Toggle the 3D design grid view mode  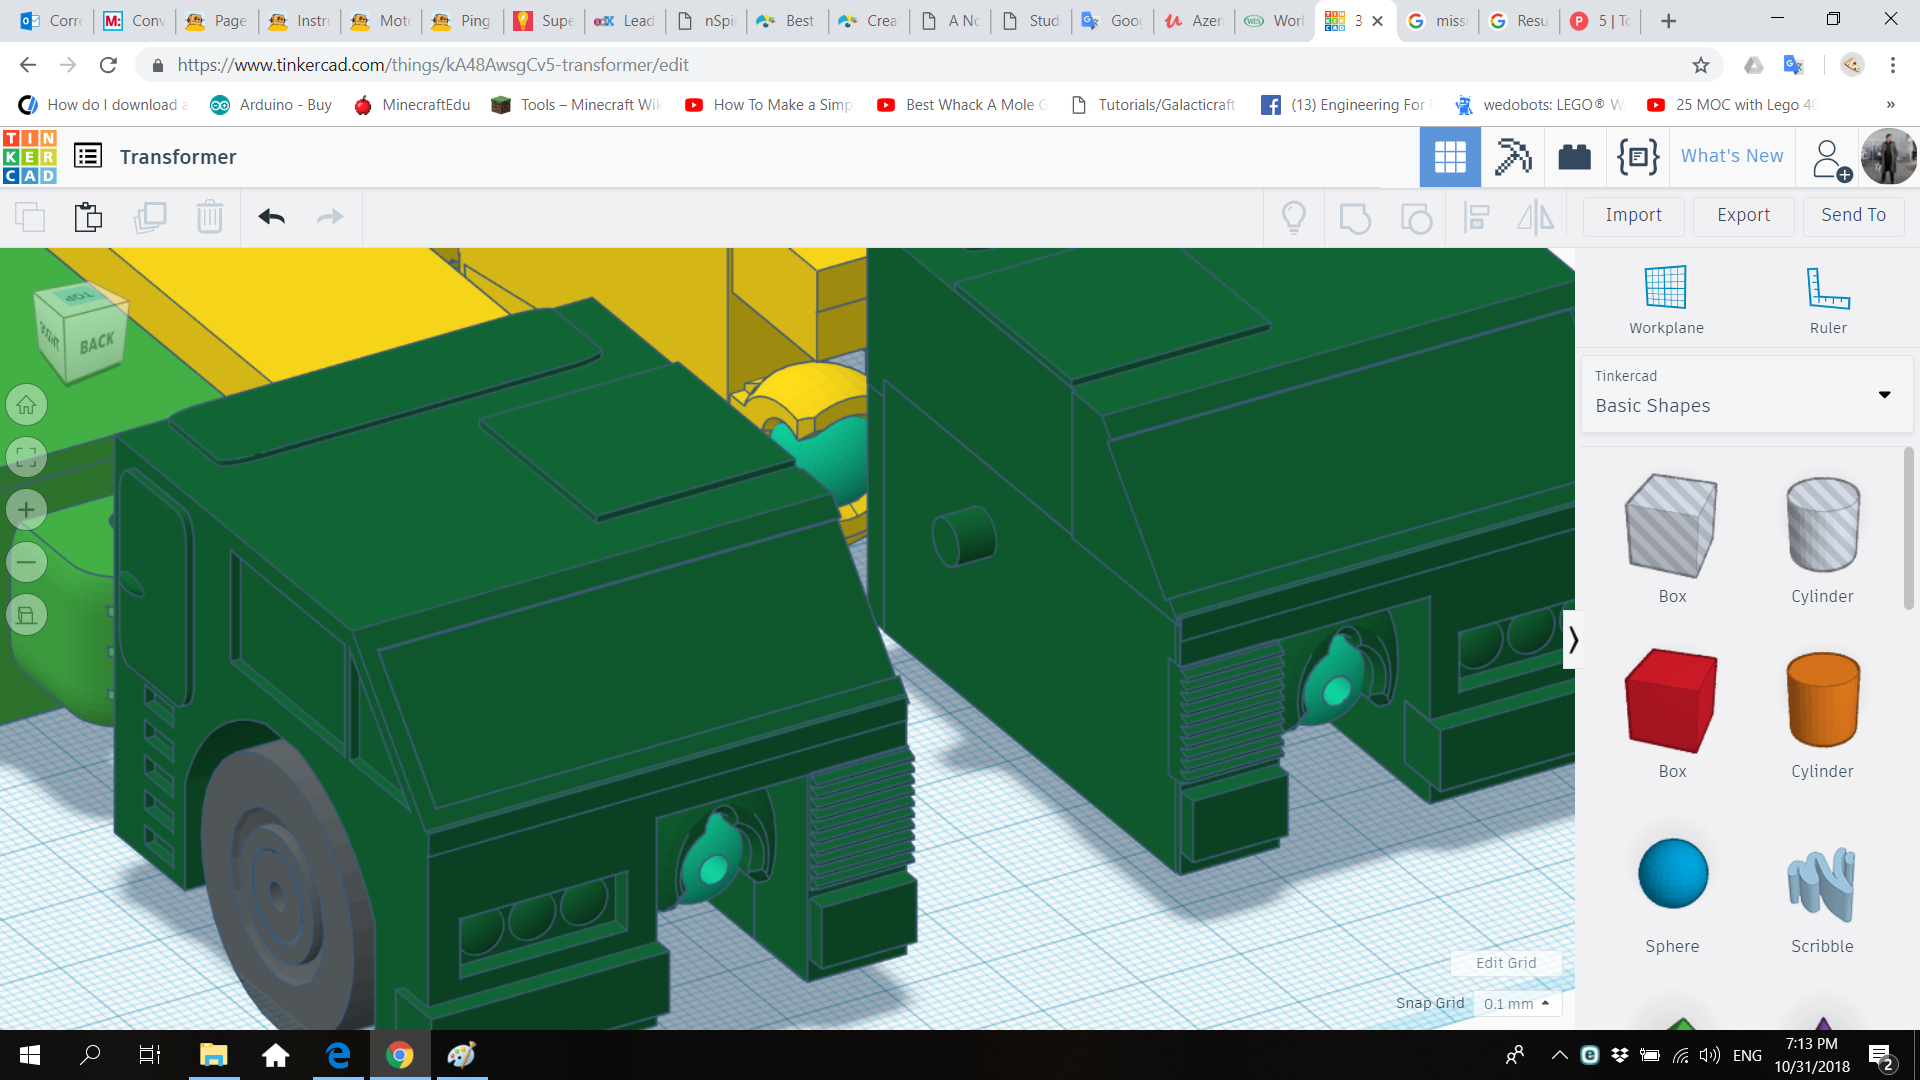point(1450,156)
